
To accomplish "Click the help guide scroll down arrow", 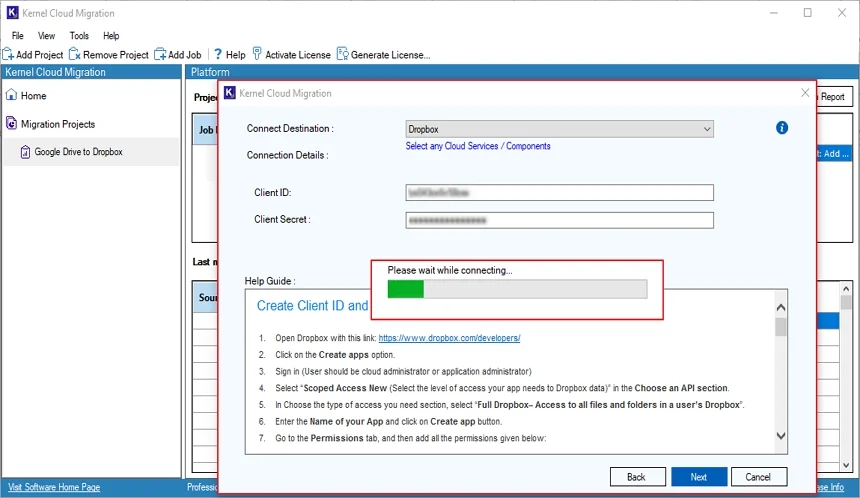I will 781,436.
